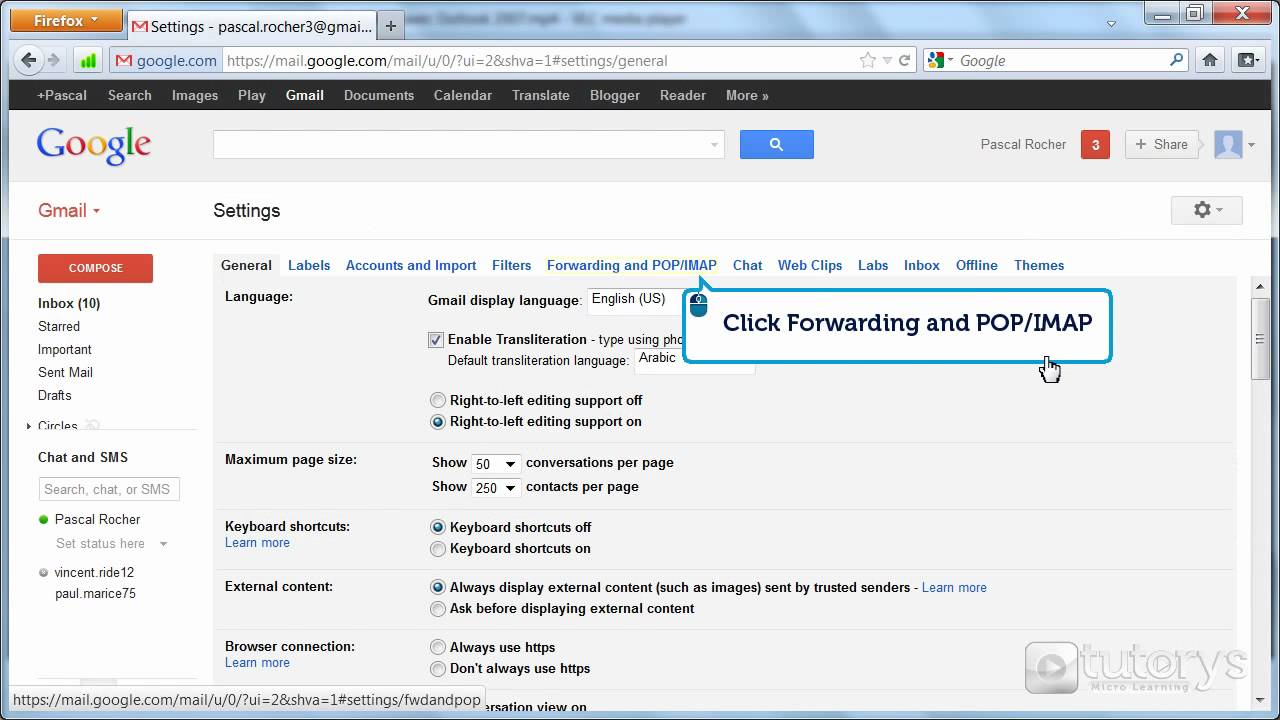
Task: Switch to the Labs tab
Action: pyautogui.click(x=873, y=265)
